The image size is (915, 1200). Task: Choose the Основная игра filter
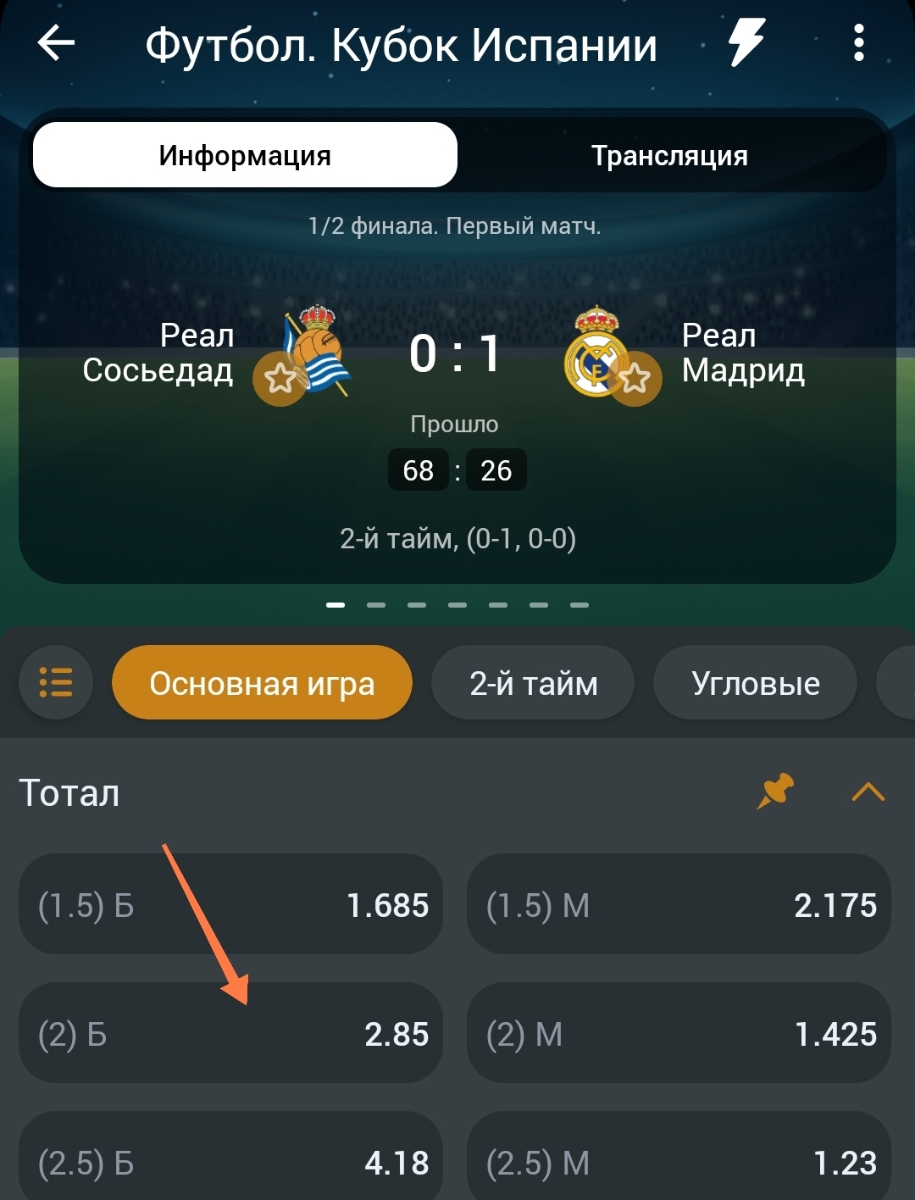[x=262, y=684]
